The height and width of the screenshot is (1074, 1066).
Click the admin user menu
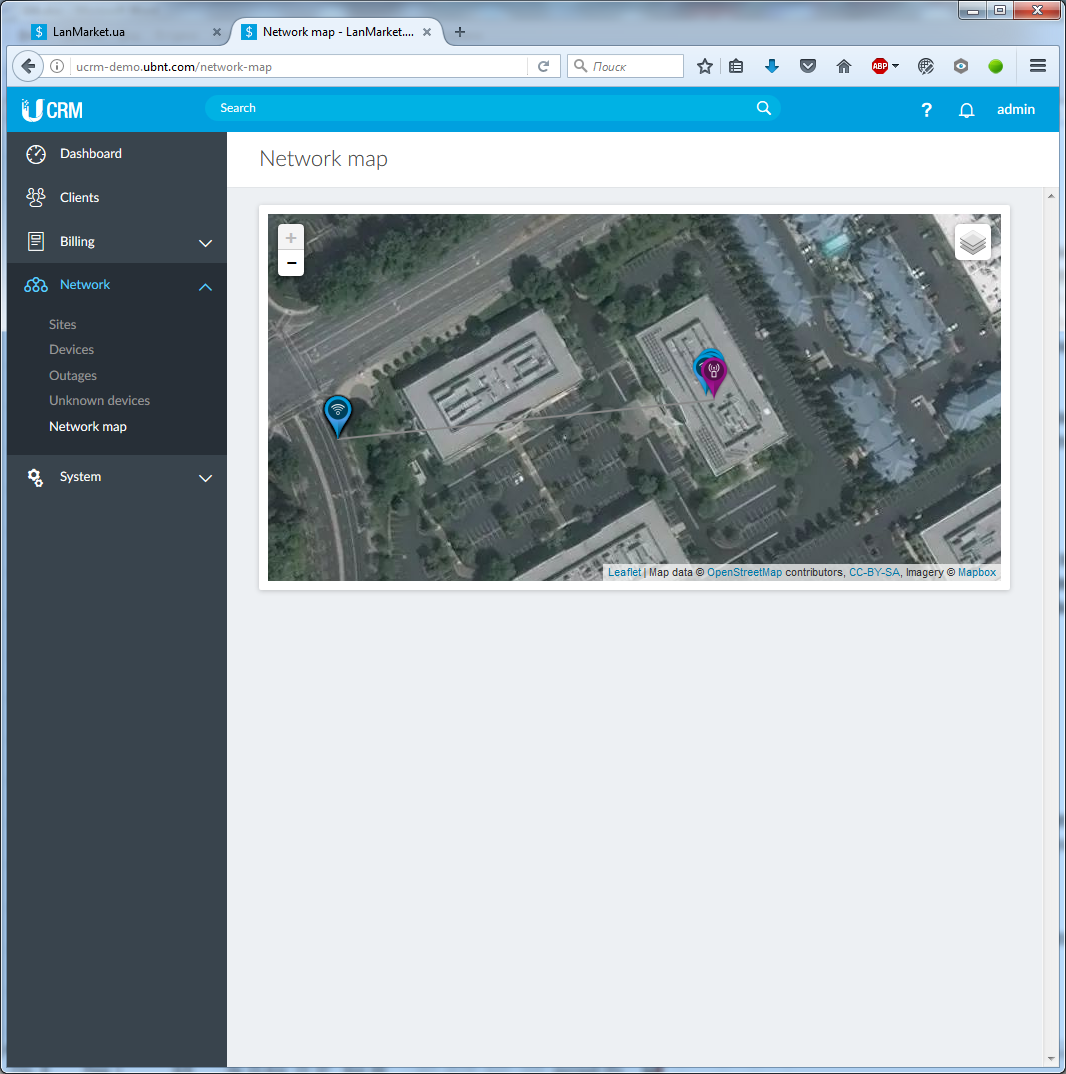[1015, 110]
